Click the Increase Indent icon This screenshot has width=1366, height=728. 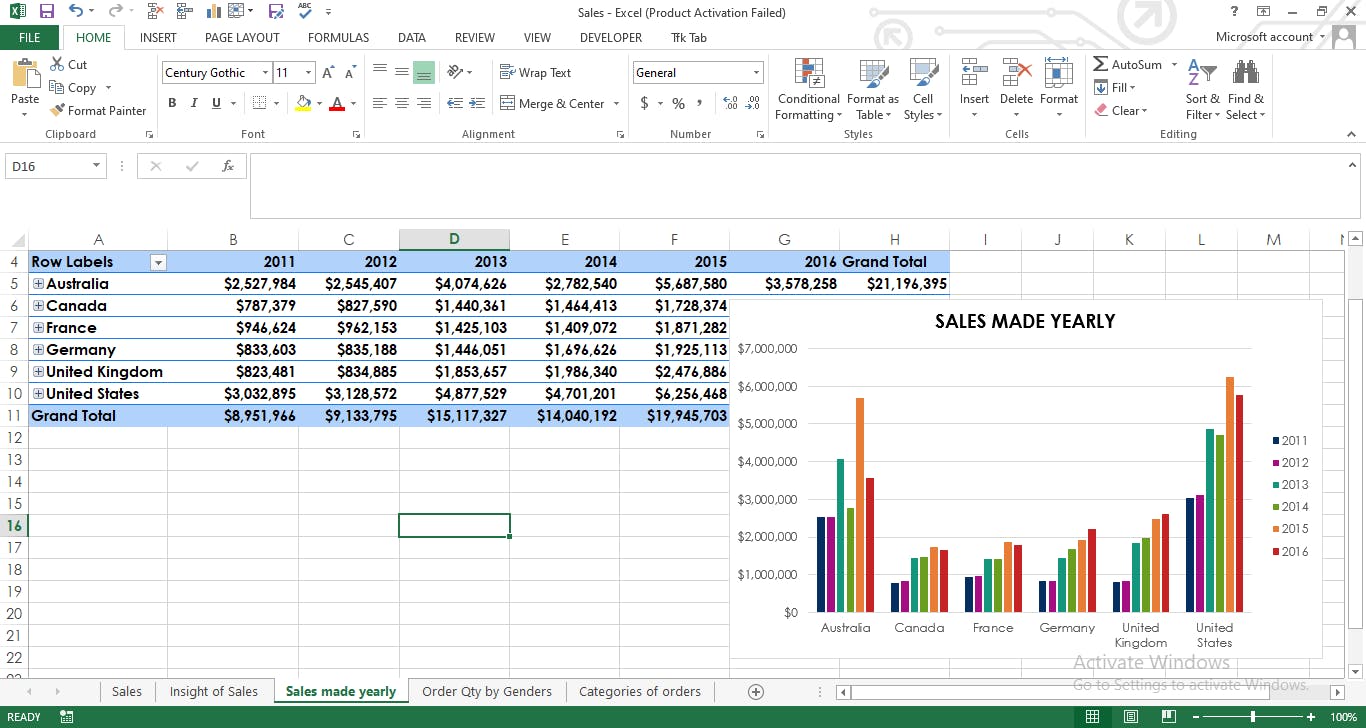click(x=477, y=103)
